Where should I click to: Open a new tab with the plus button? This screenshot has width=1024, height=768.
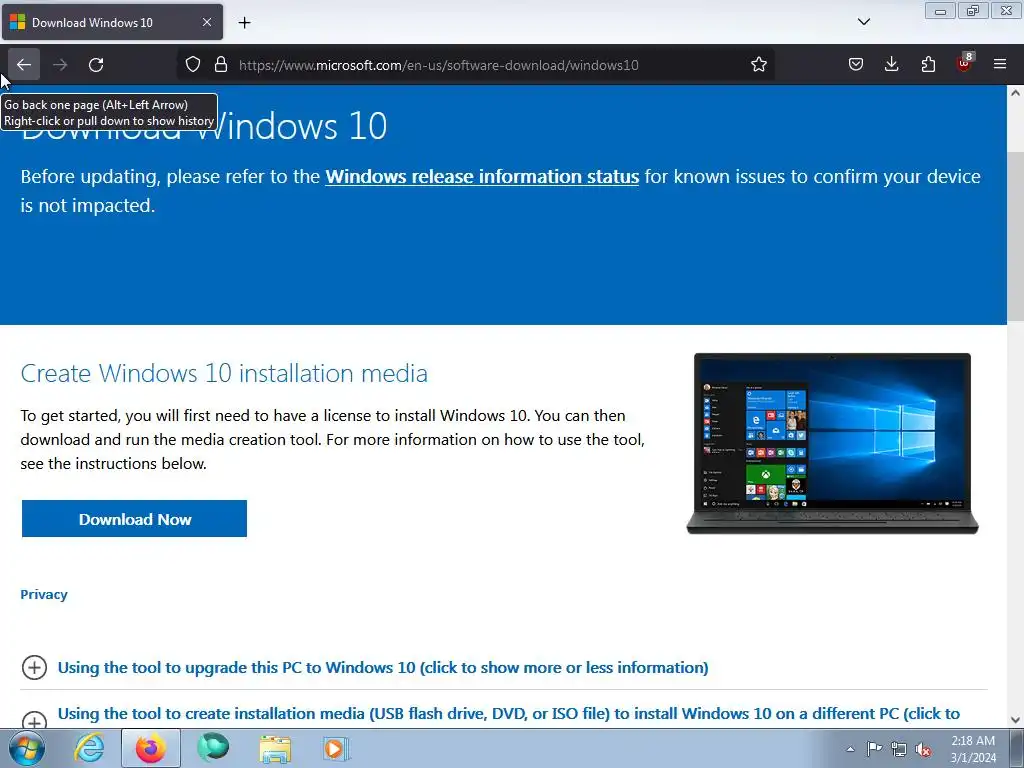pyautogui.click(x=244, y=23)
